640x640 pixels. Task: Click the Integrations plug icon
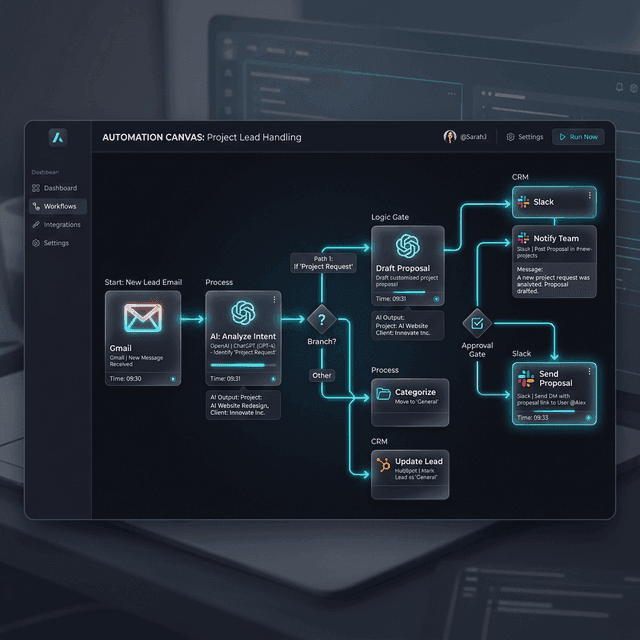(x=36, y=224)
